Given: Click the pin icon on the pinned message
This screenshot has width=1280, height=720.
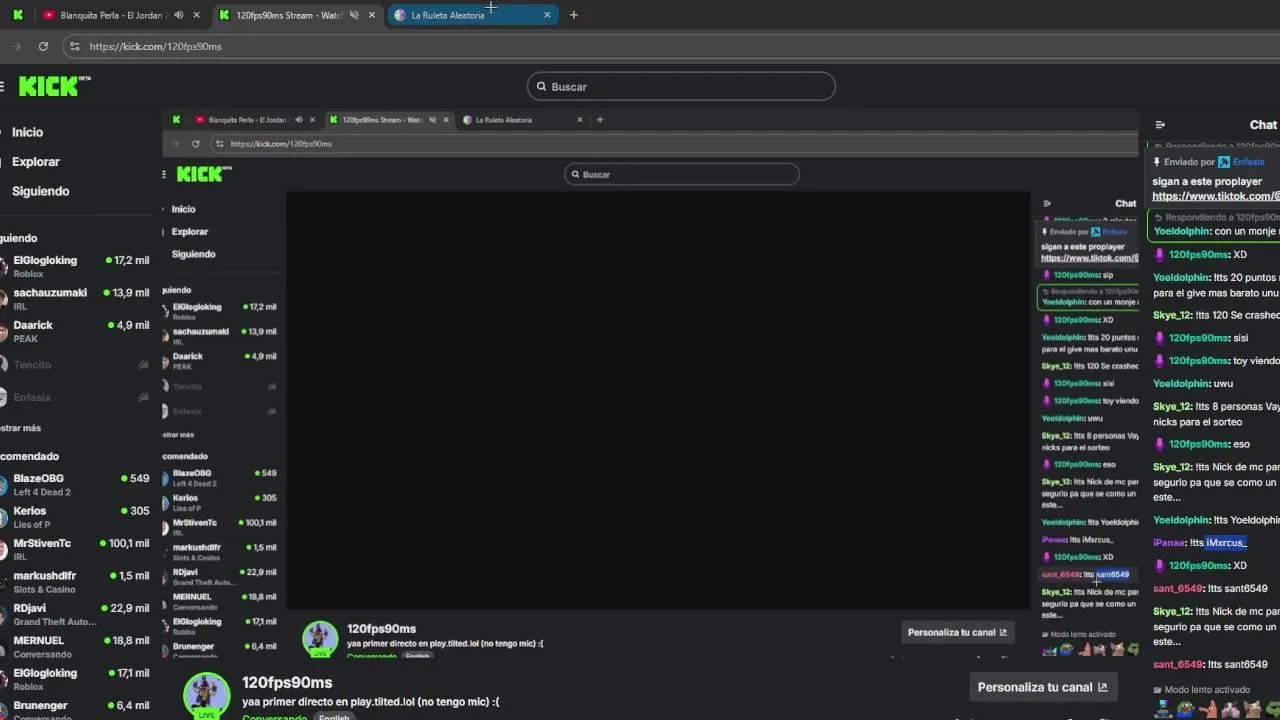Looking at the screenshot, I should 1157,162.
